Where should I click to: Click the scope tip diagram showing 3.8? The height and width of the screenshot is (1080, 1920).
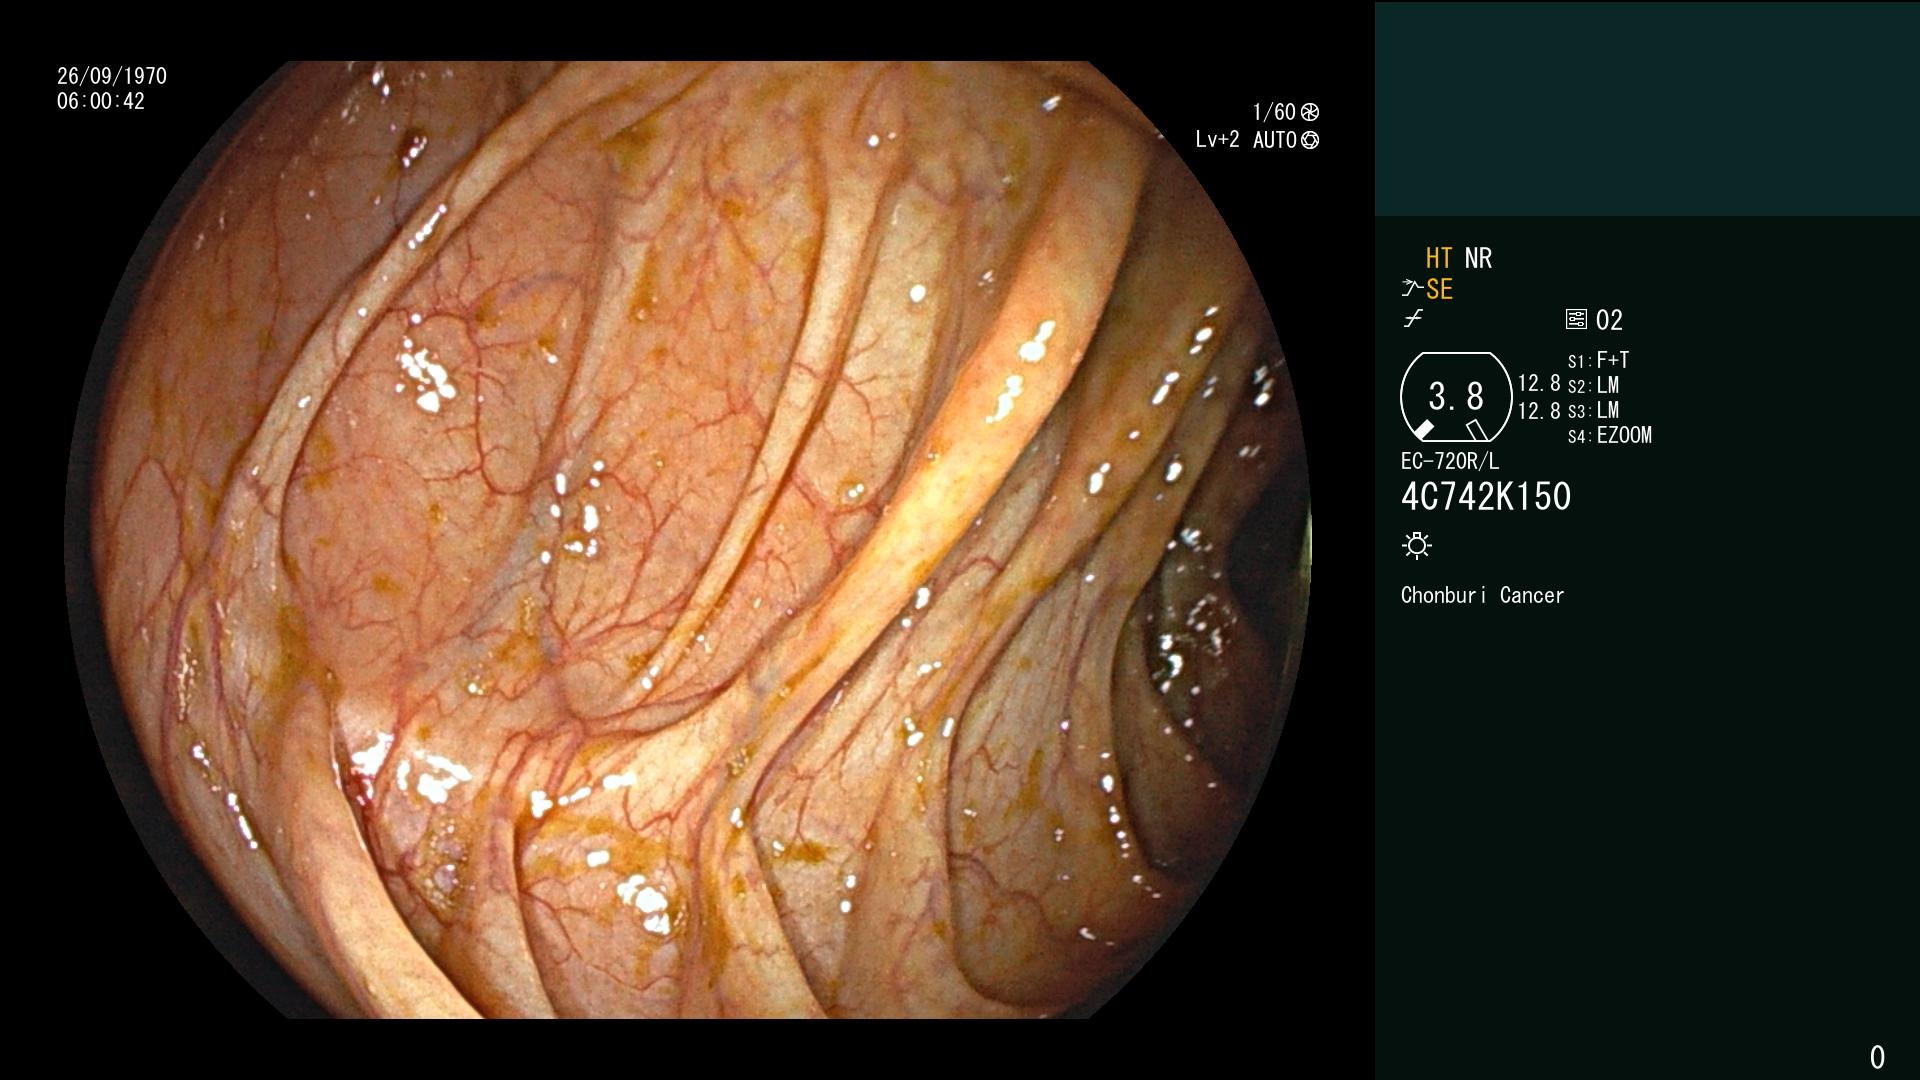1456,397
